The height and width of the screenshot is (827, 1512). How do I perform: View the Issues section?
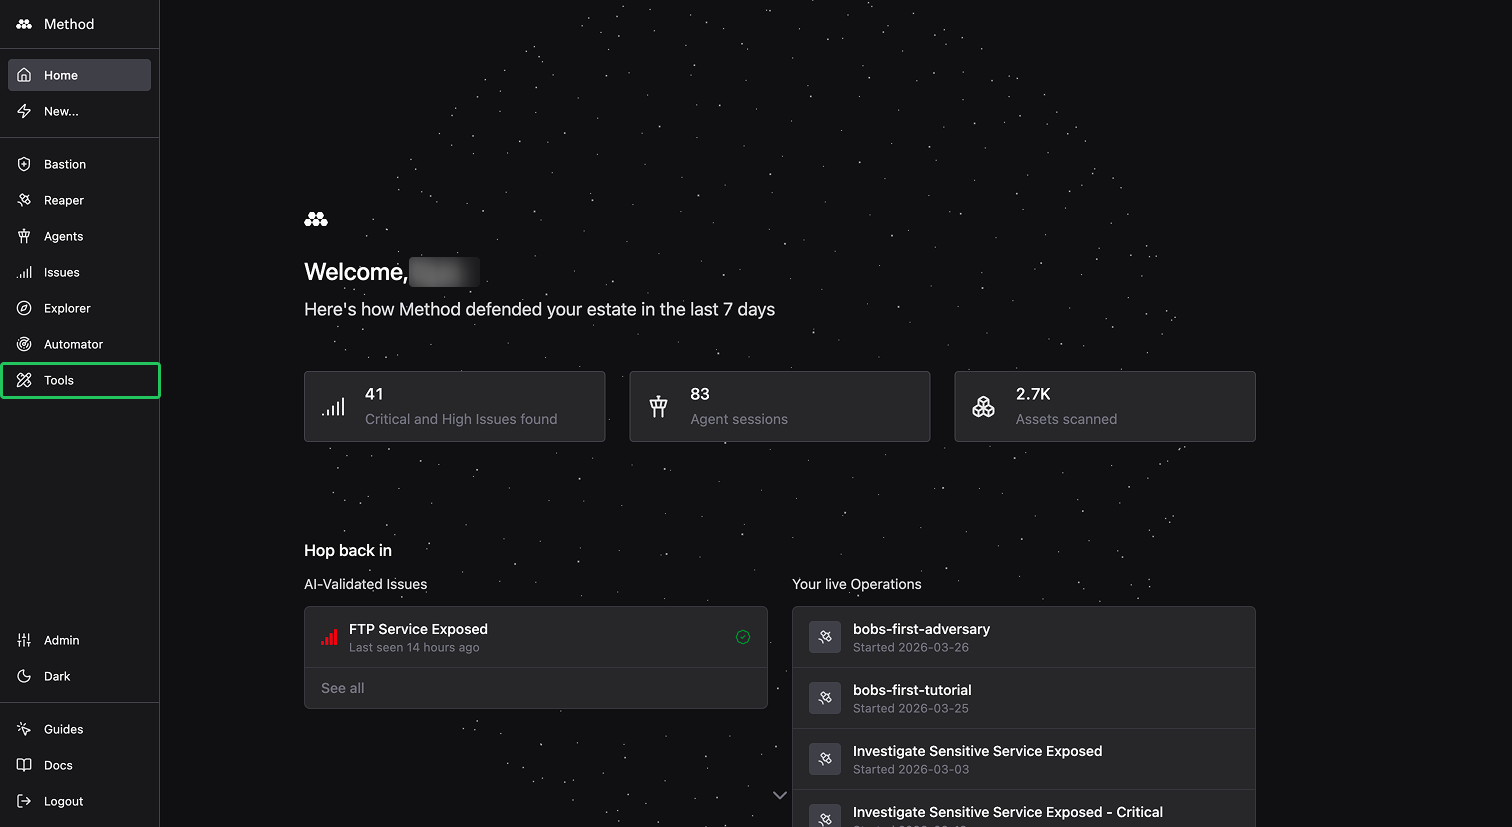pyautogui.click(x=61, y=272)
